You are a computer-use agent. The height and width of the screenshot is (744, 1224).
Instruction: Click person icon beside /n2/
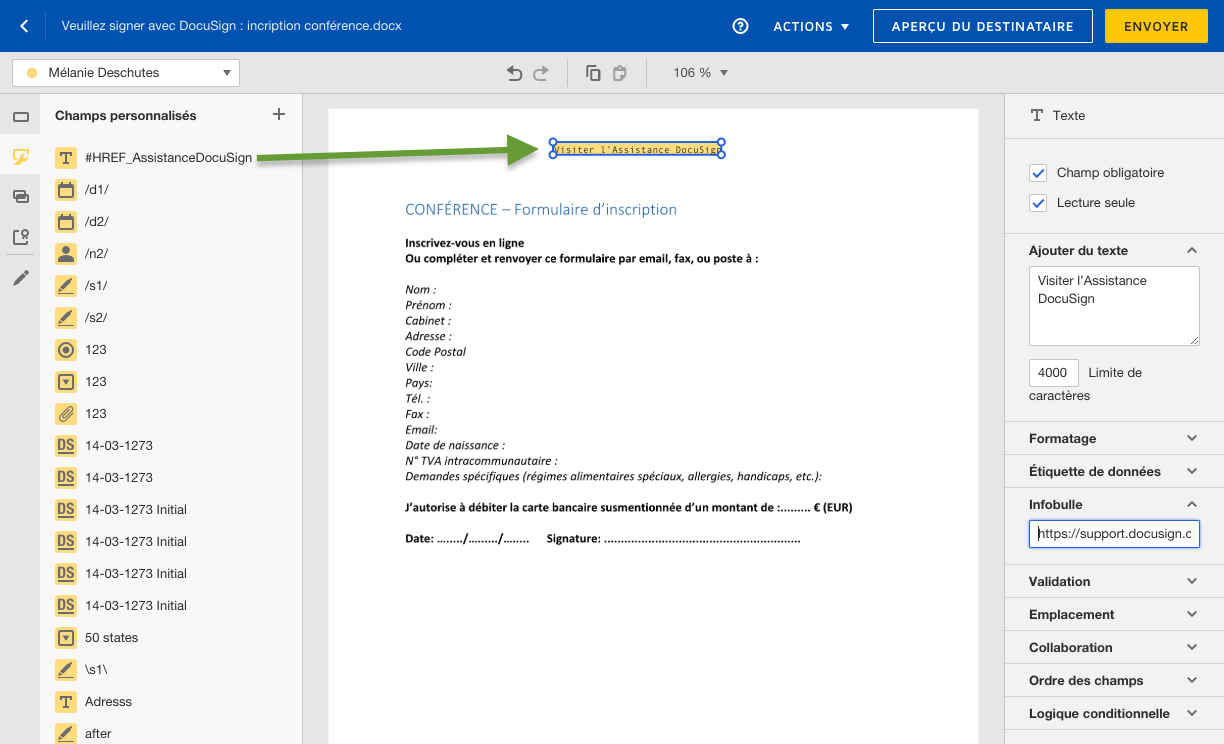[66, 254]
